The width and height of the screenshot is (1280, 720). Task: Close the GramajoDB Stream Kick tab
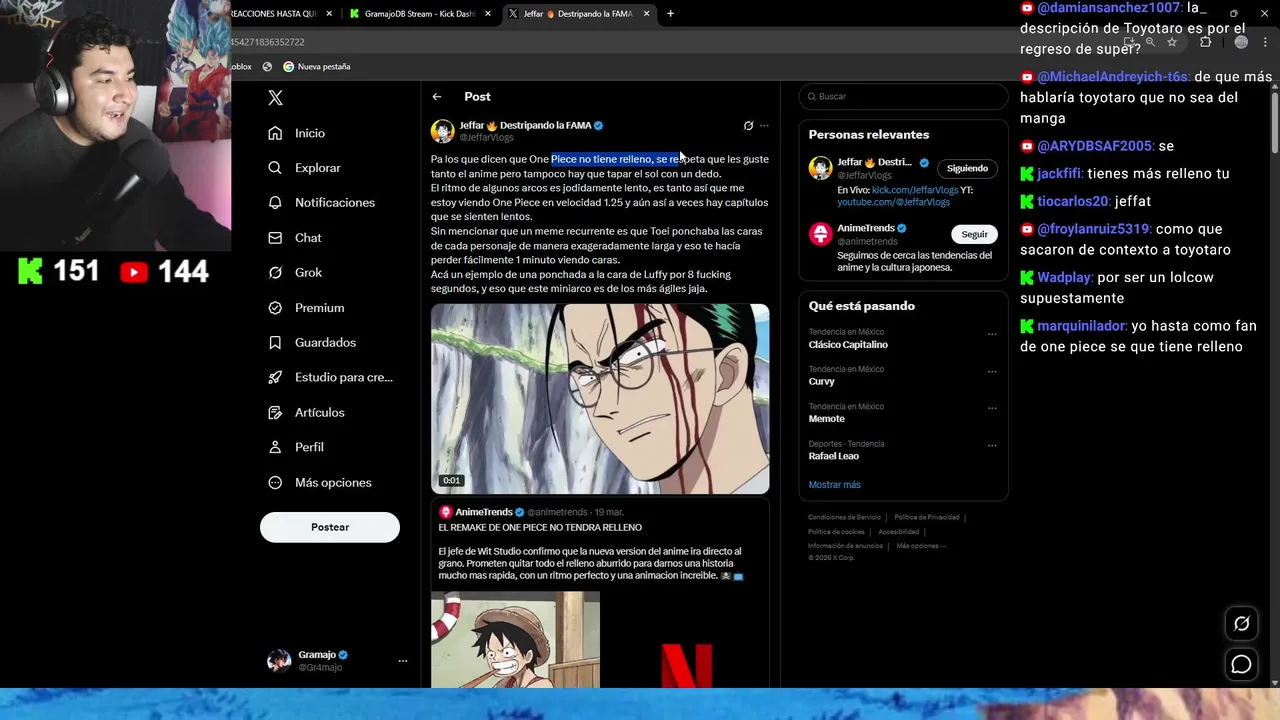(x=488, y=14)
